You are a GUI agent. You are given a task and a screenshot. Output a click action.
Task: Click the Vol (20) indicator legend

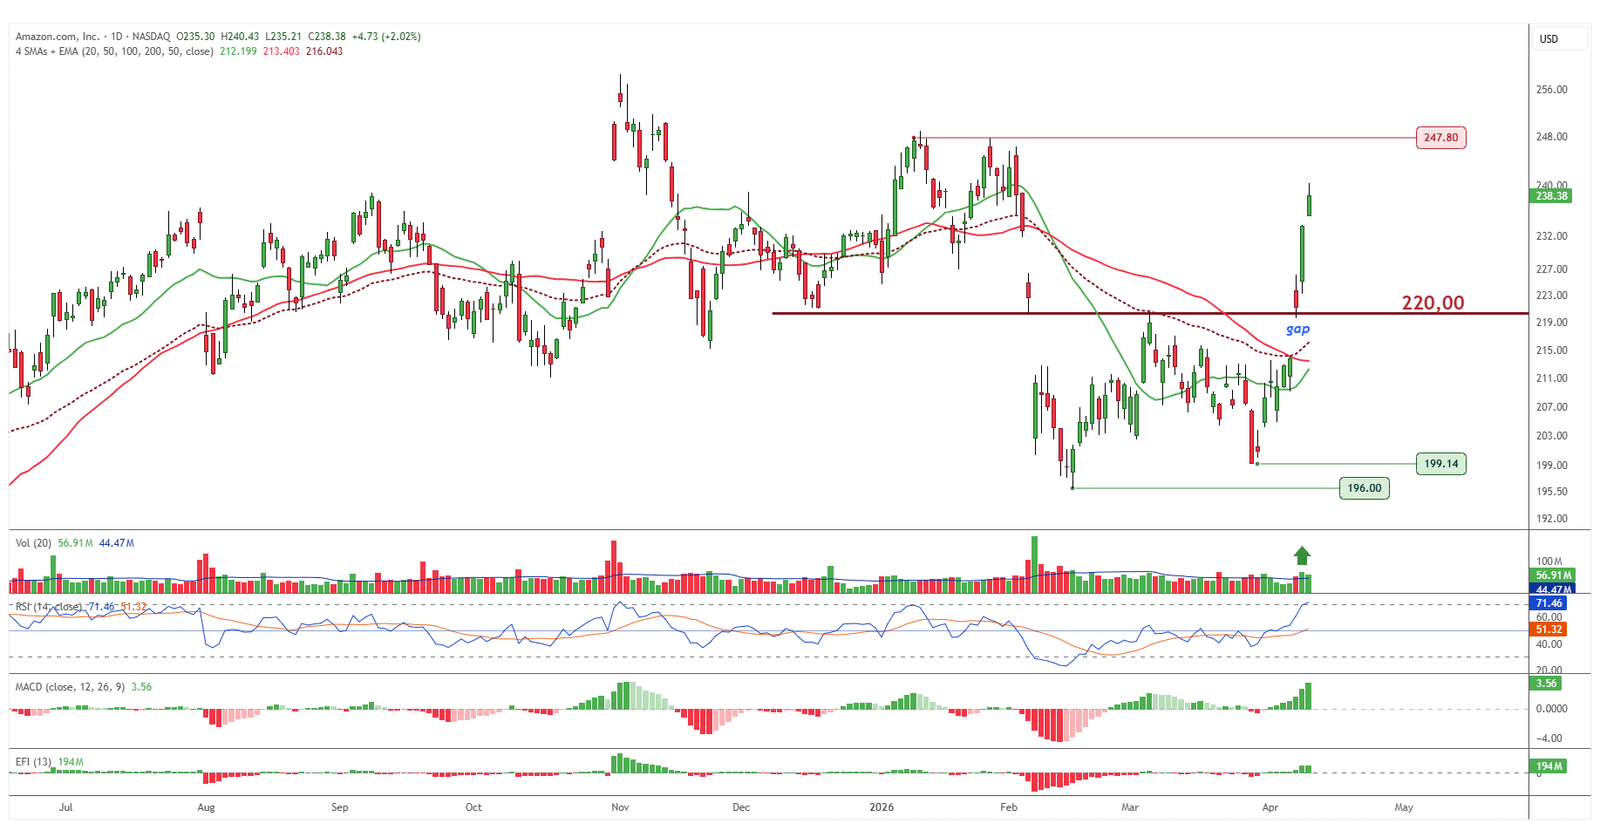(33, 543)
